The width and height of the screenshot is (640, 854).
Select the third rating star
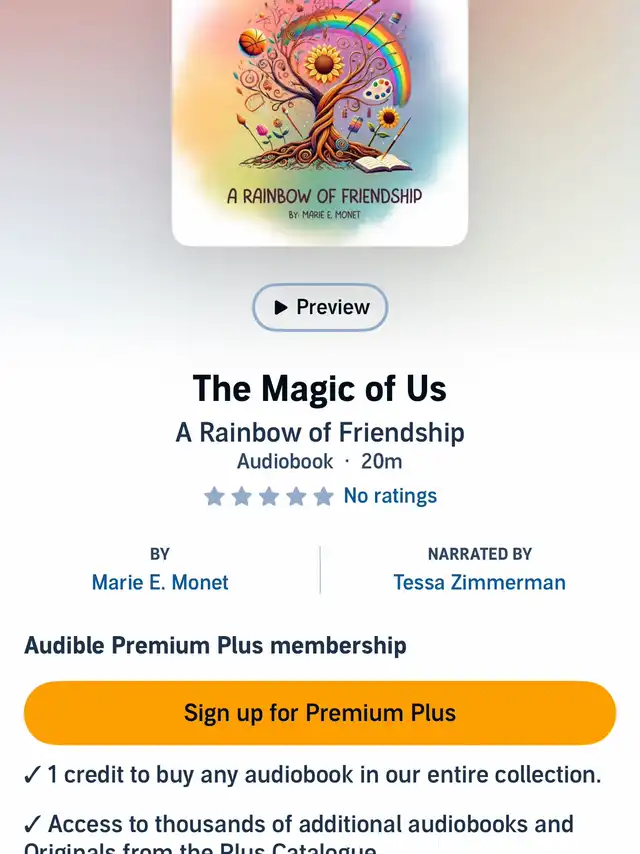pos(269,496)
